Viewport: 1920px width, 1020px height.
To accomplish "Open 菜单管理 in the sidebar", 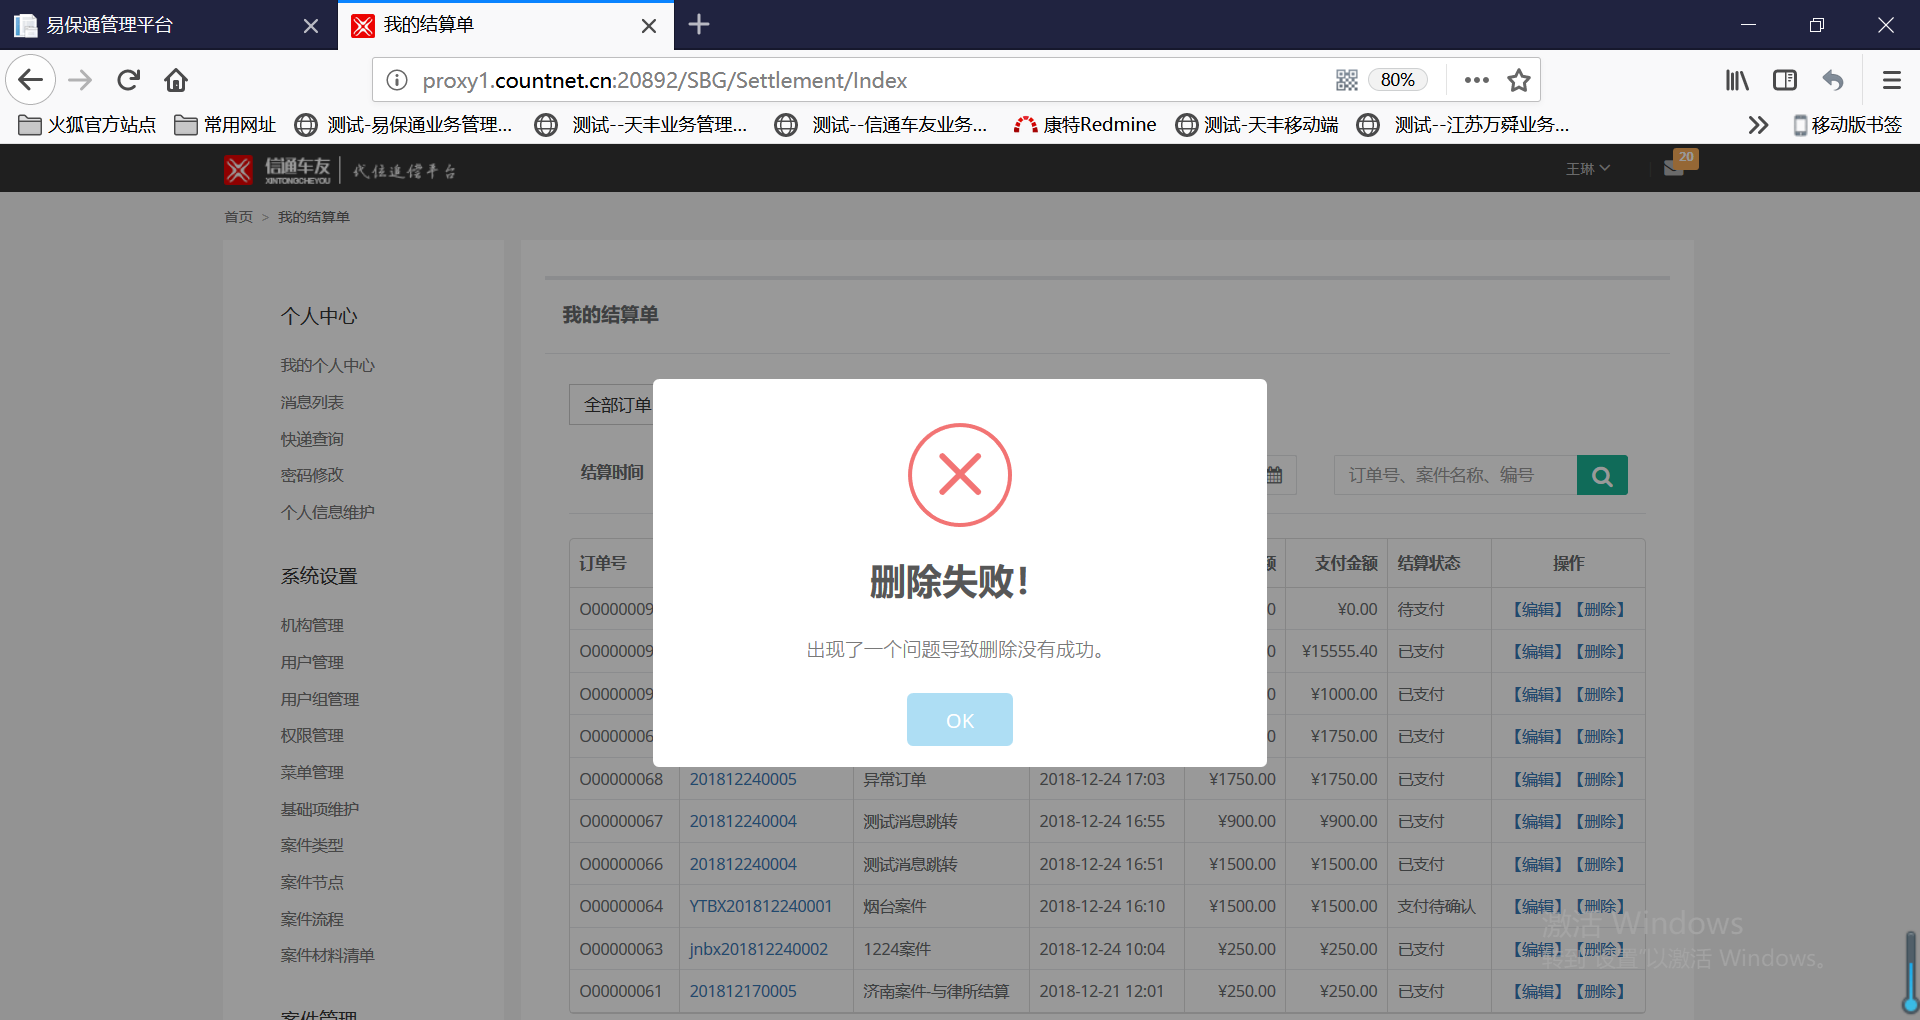I will pos(312,772).
